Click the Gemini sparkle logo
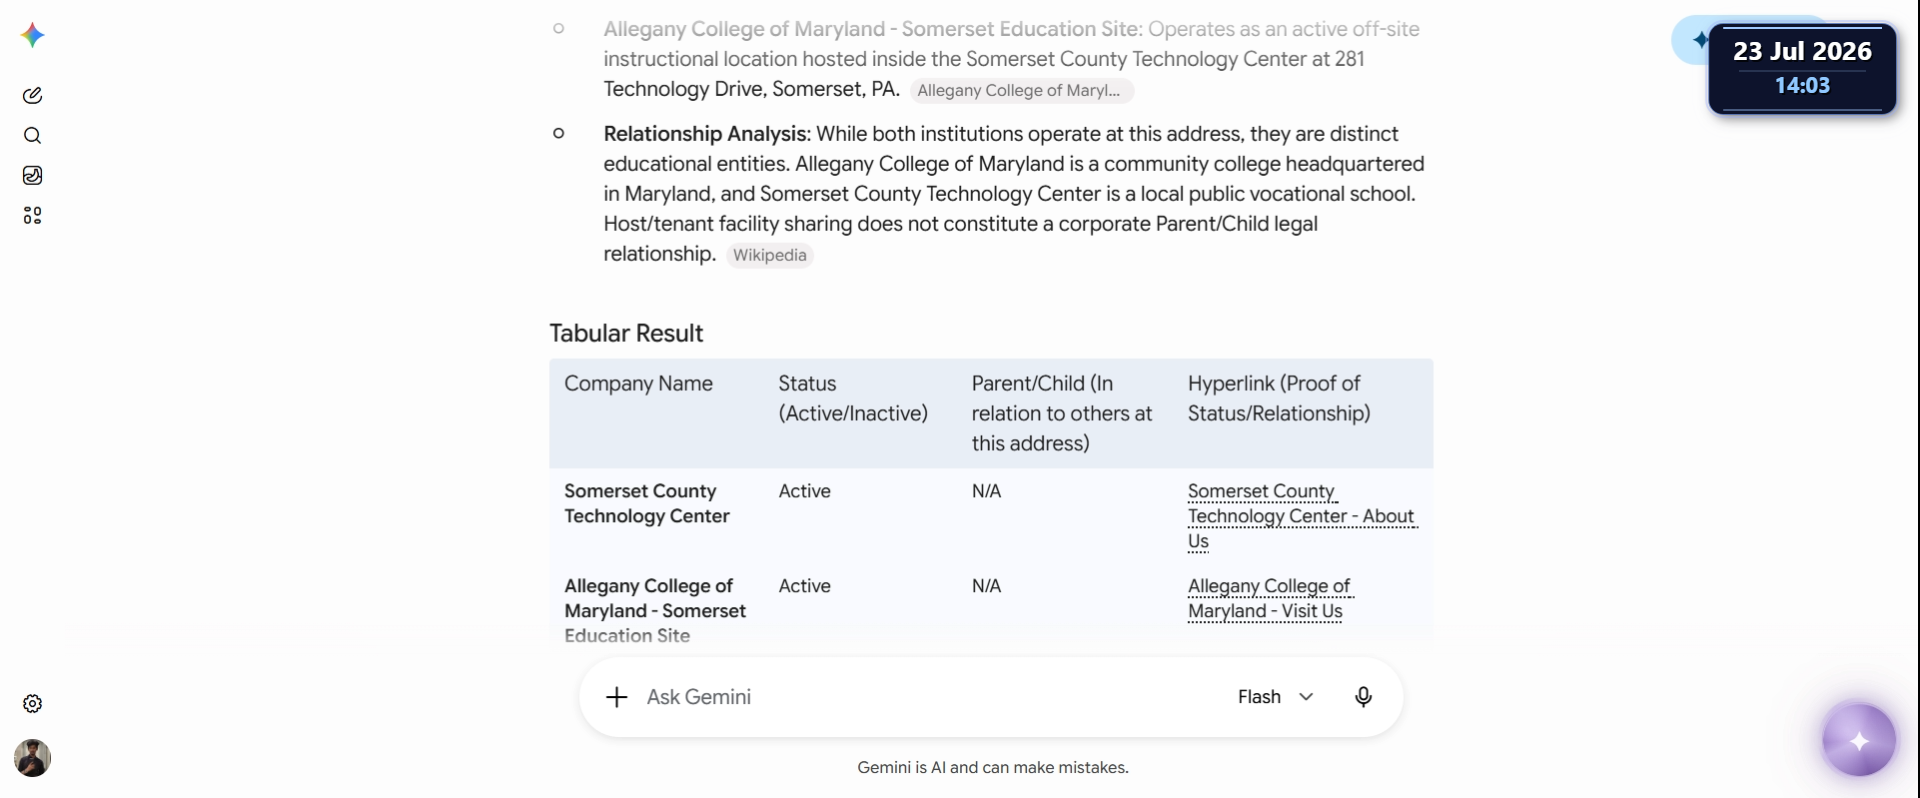Viewport: 1920px width, 798px height. pyautogui.click(x=32, y=35)
